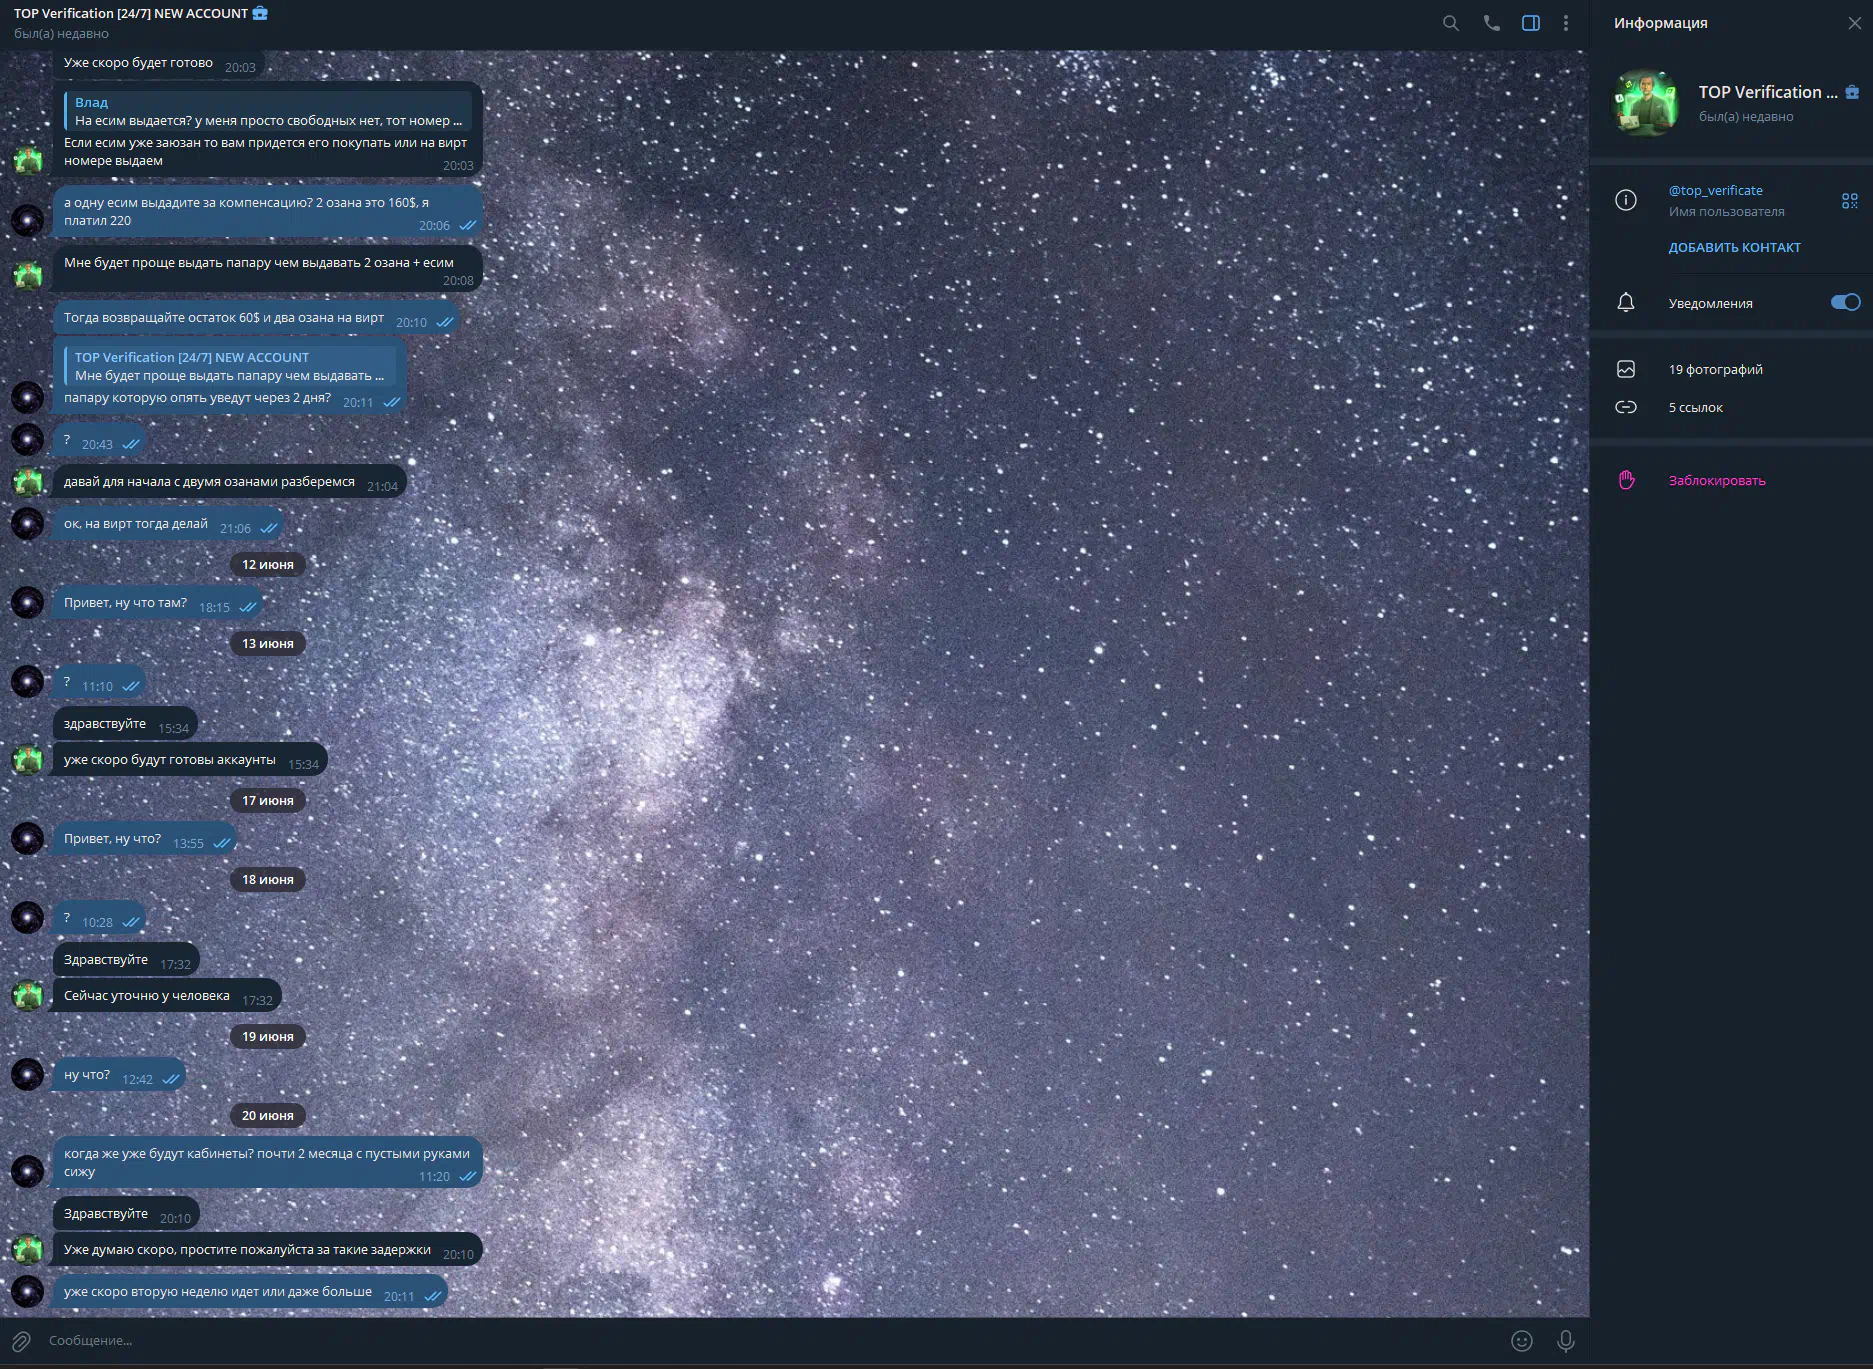The image size is (1873, 1369).
Task: Open search in chat
Action: click(1450, 23)
